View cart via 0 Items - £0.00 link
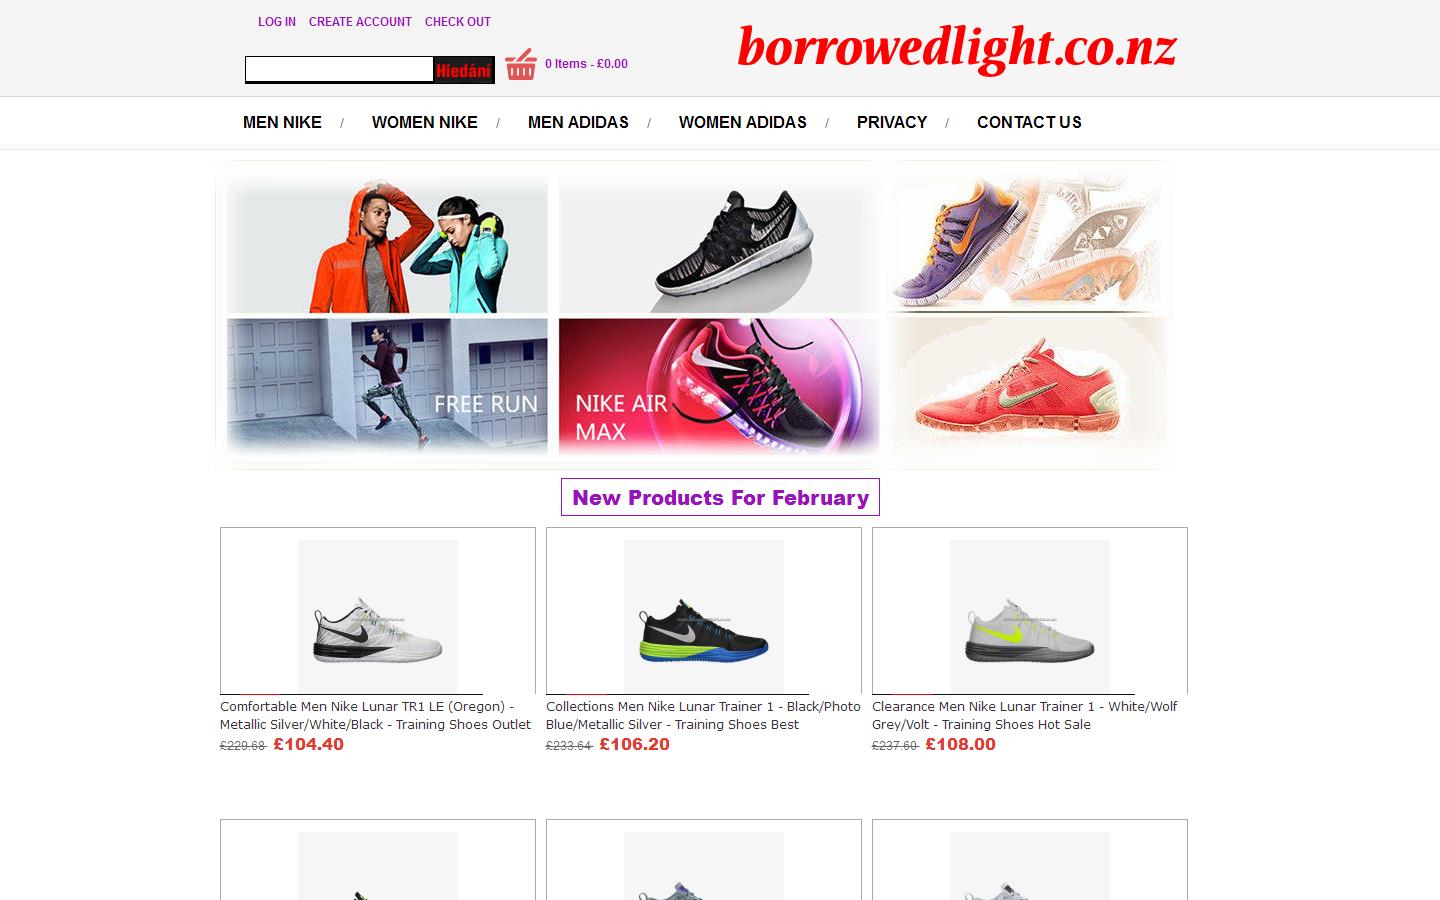The image size is (1440, 900). [586, 64]
